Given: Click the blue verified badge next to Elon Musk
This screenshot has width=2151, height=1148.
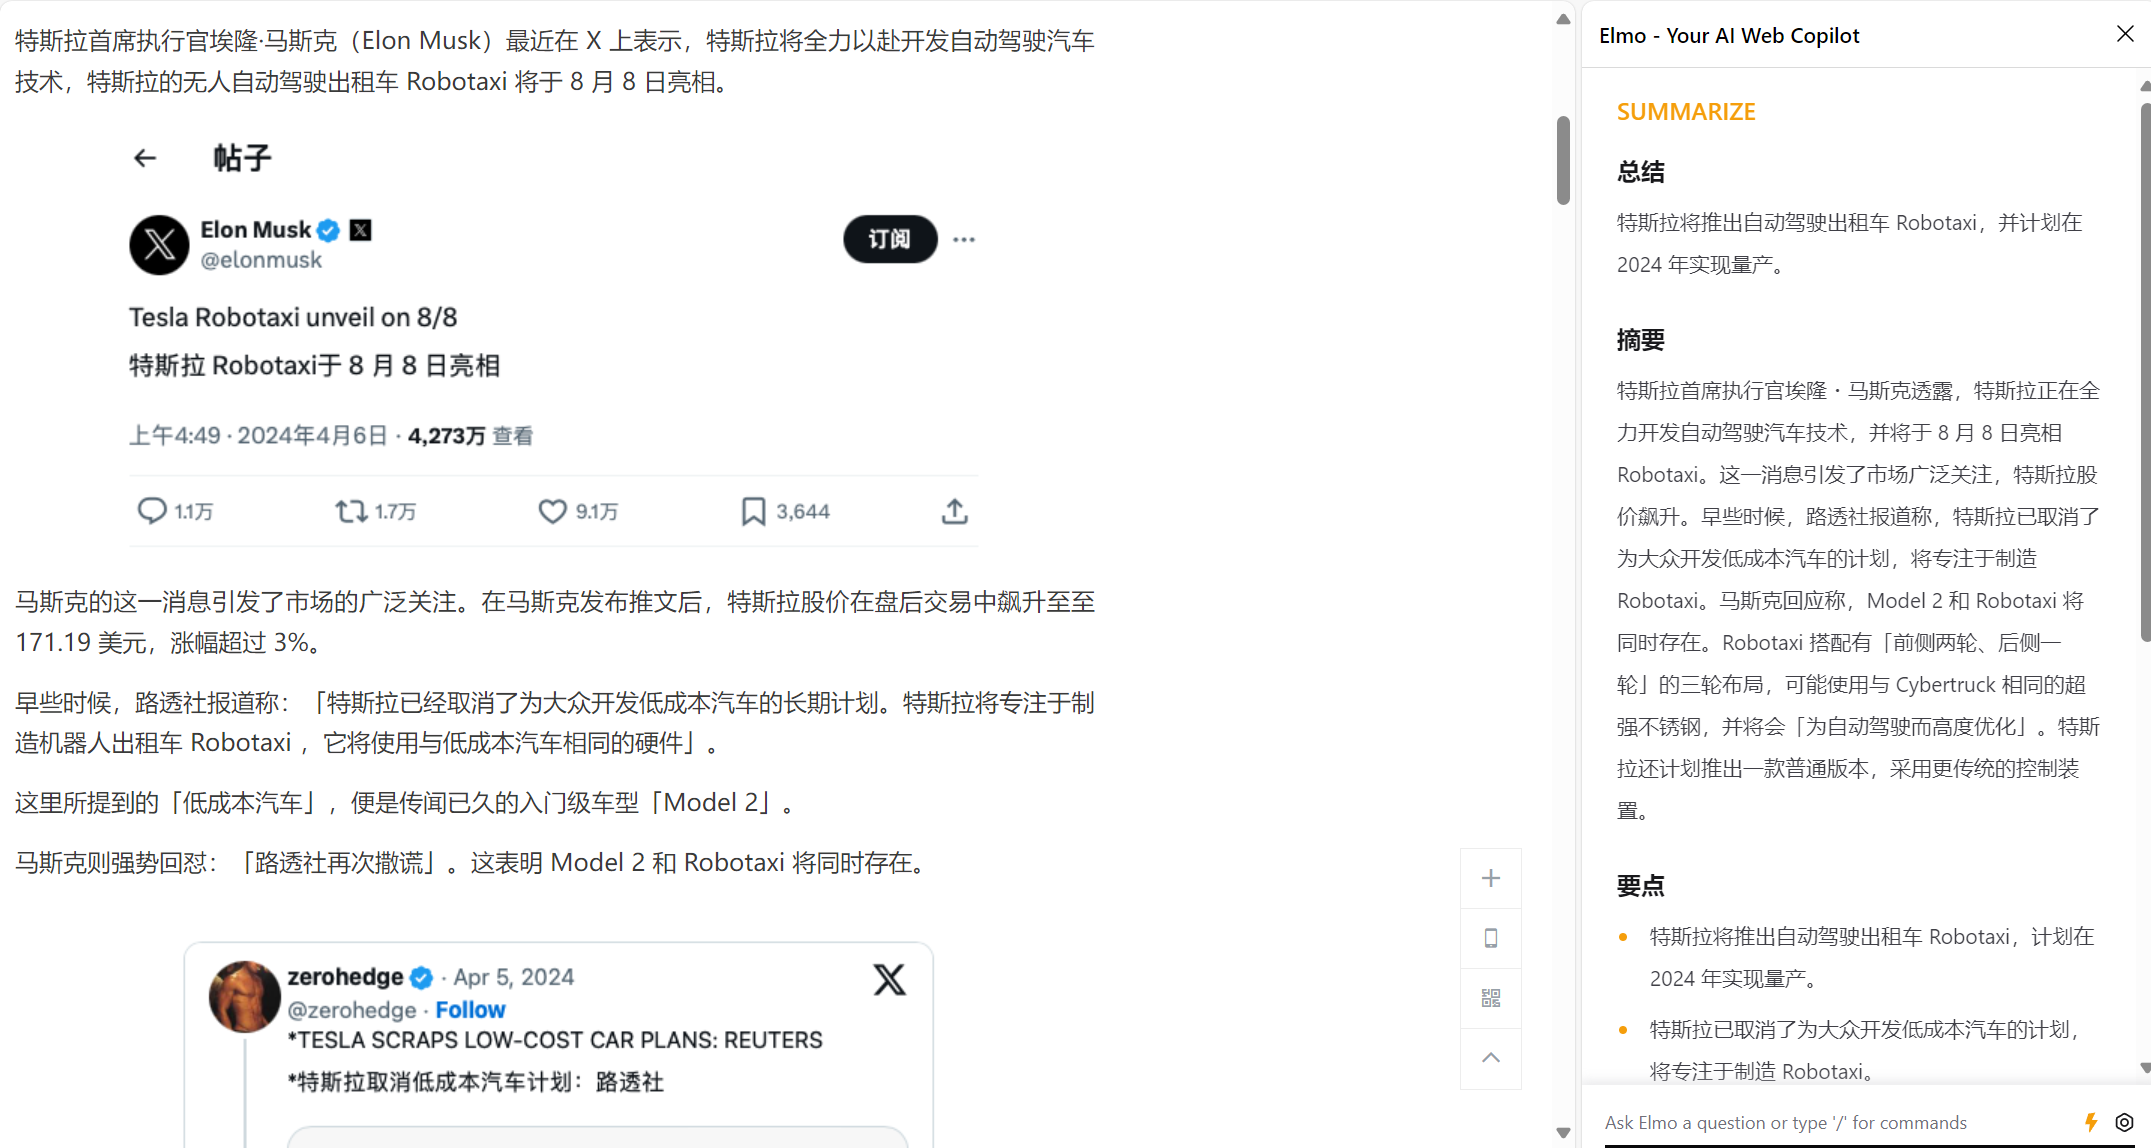Looking at the screenshot, I should coord(328,231).
